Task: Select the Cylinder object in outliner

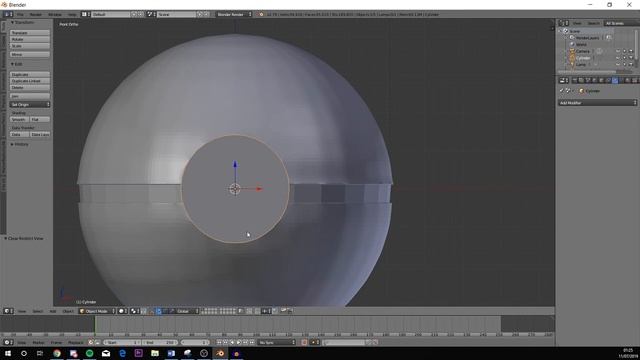Action: [x=583, y=58]
